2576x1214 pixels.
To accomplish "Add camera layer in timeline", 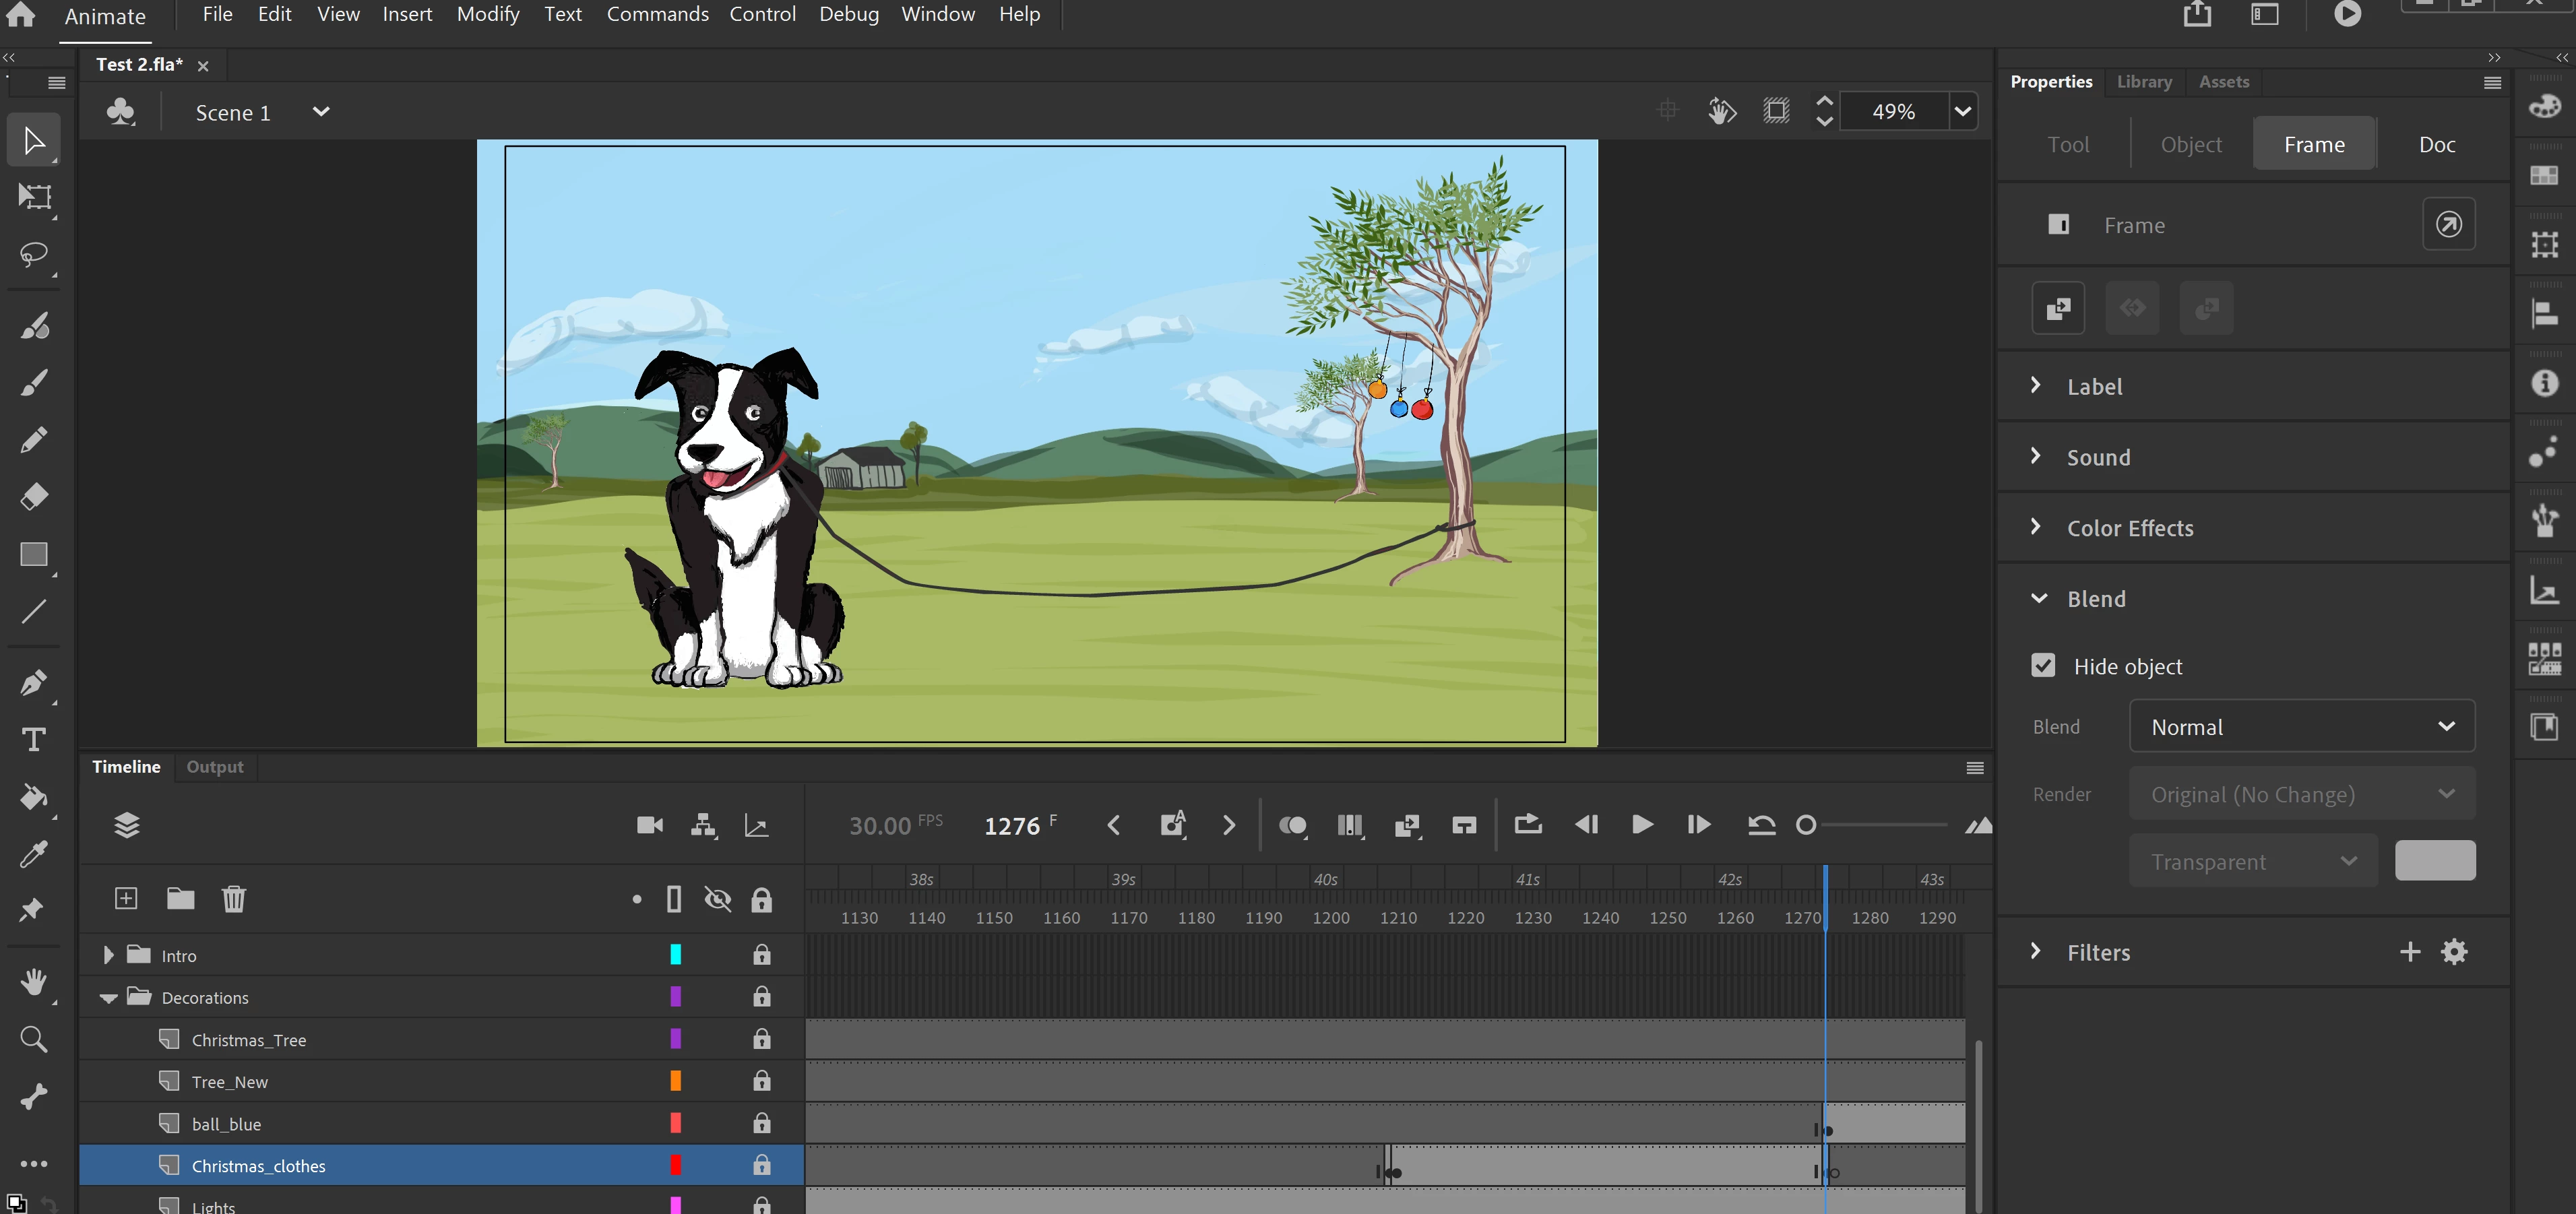I will click(650, 825).
